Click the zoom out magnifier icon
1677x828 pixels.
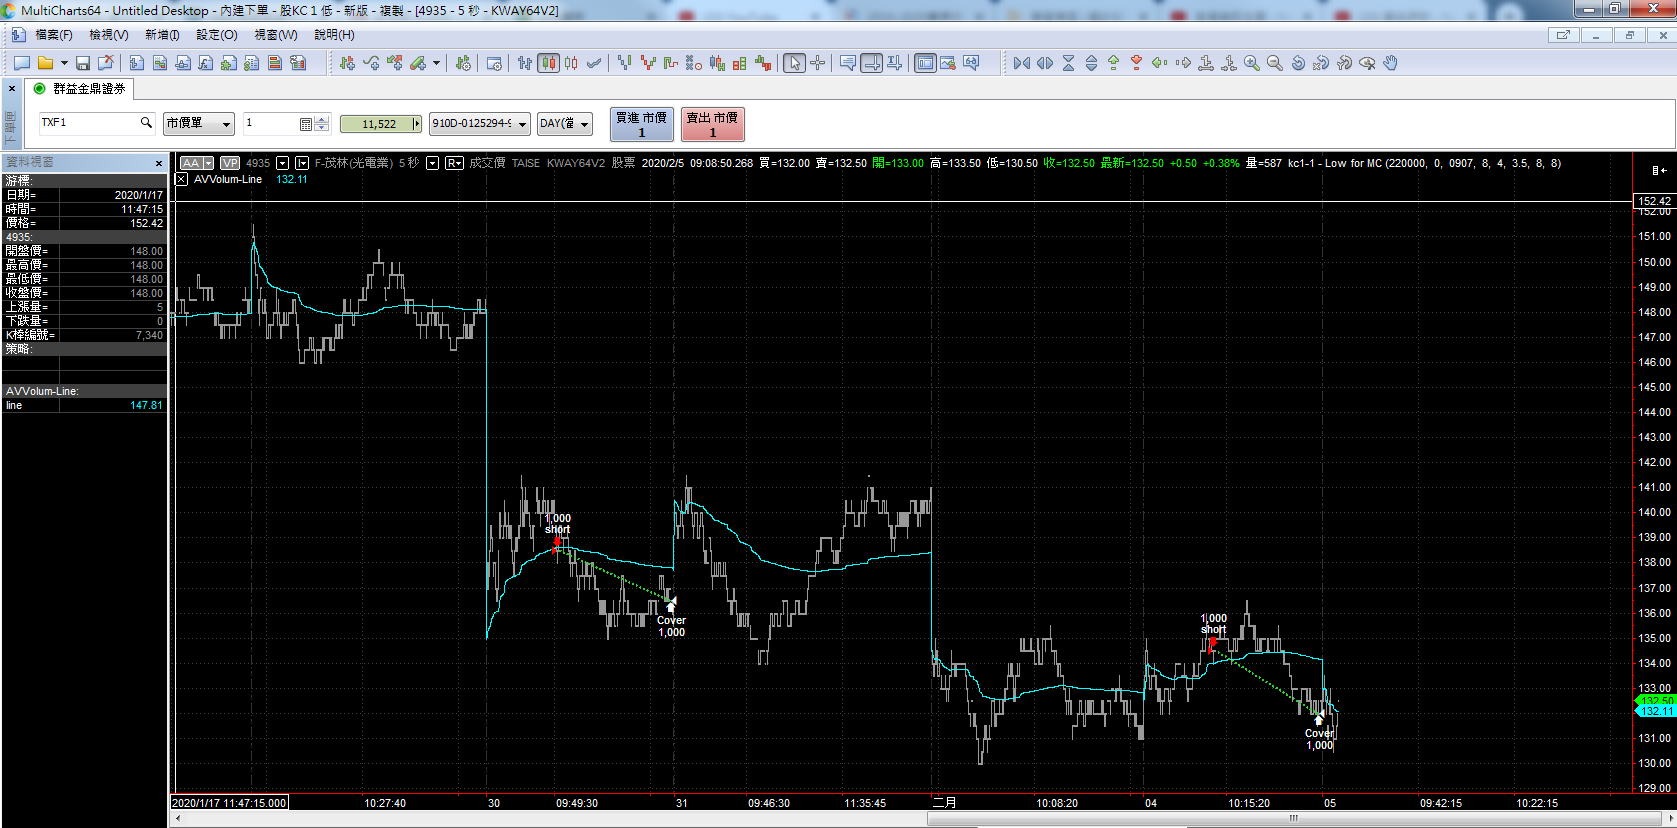1275,63
